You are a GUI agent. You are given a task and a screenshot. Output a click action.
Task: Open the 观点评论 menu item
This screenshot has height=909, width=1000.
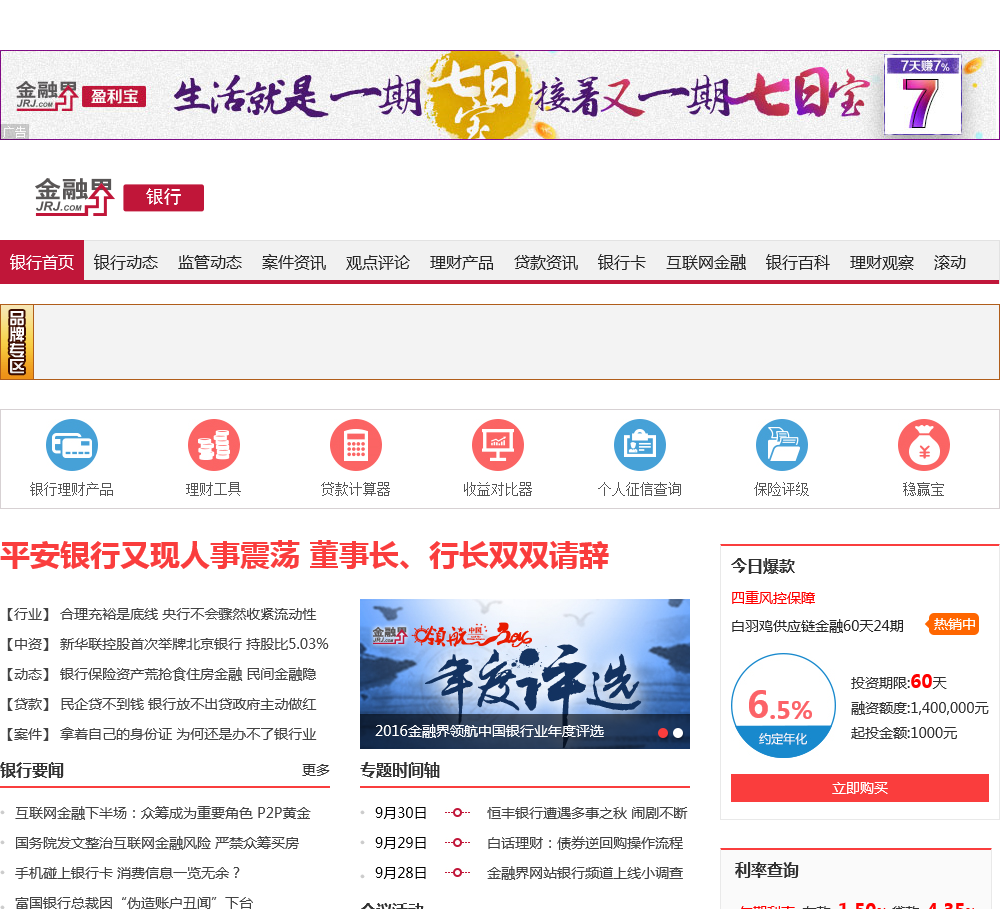tap(378, 262)
